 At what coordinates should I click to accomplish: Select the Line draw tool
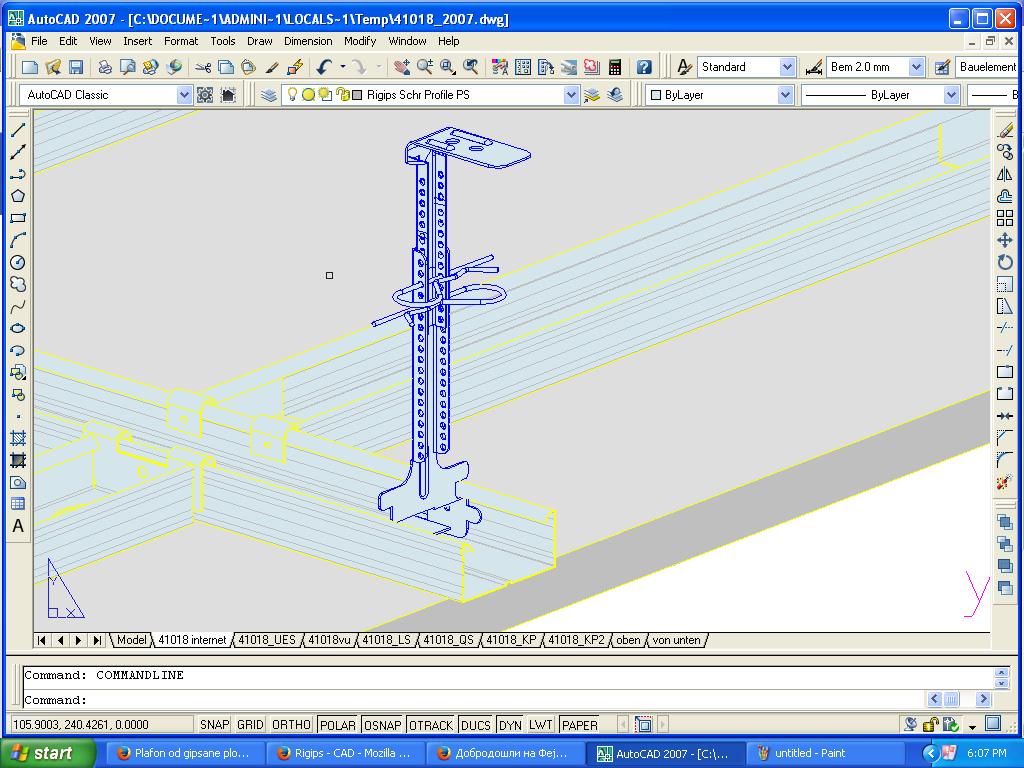pyautogui.click(x=18, y=130)
